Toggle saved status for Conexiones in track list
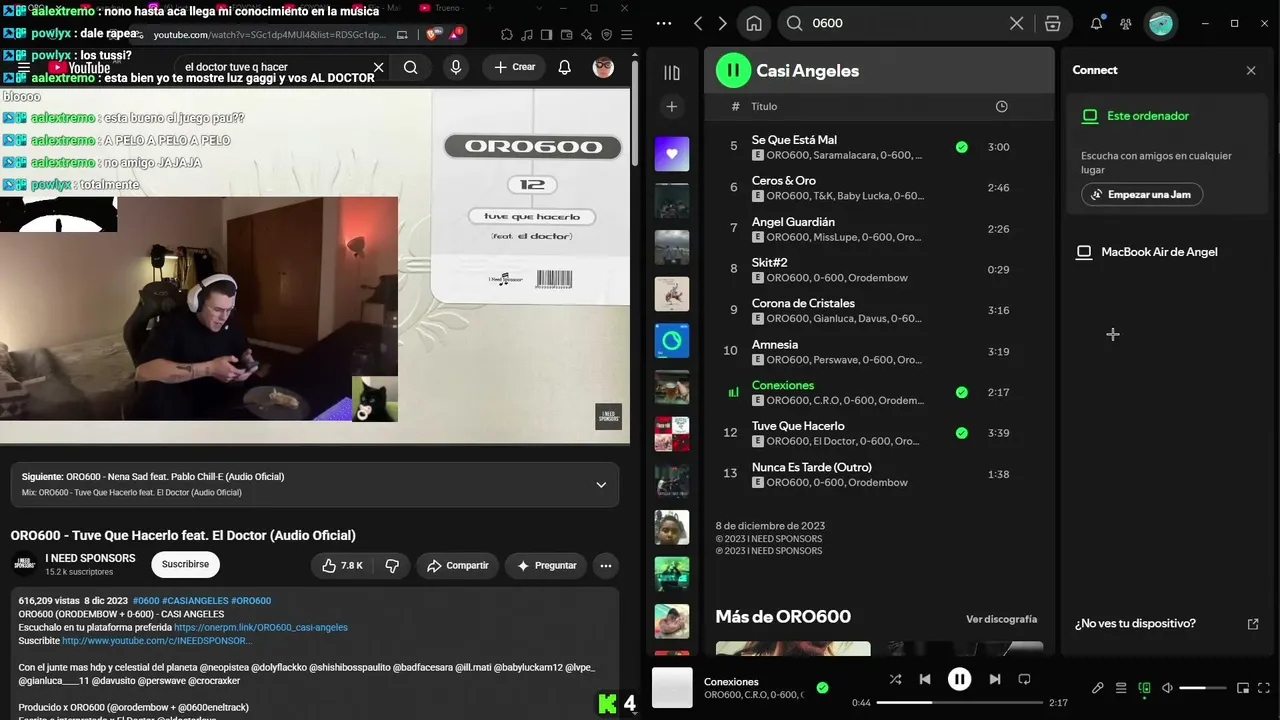The height and width of the screenshot is (720, 1280). [x=961, y=392]
